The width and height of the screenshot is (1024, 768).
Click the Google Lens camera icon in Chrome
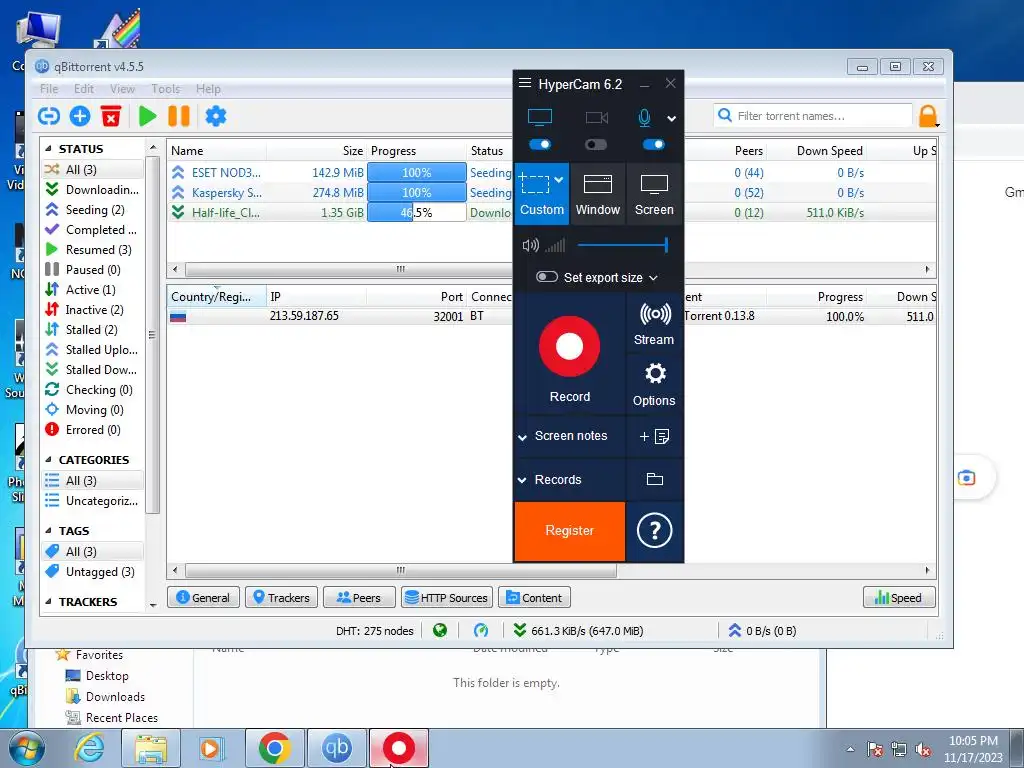click(967, 477)
